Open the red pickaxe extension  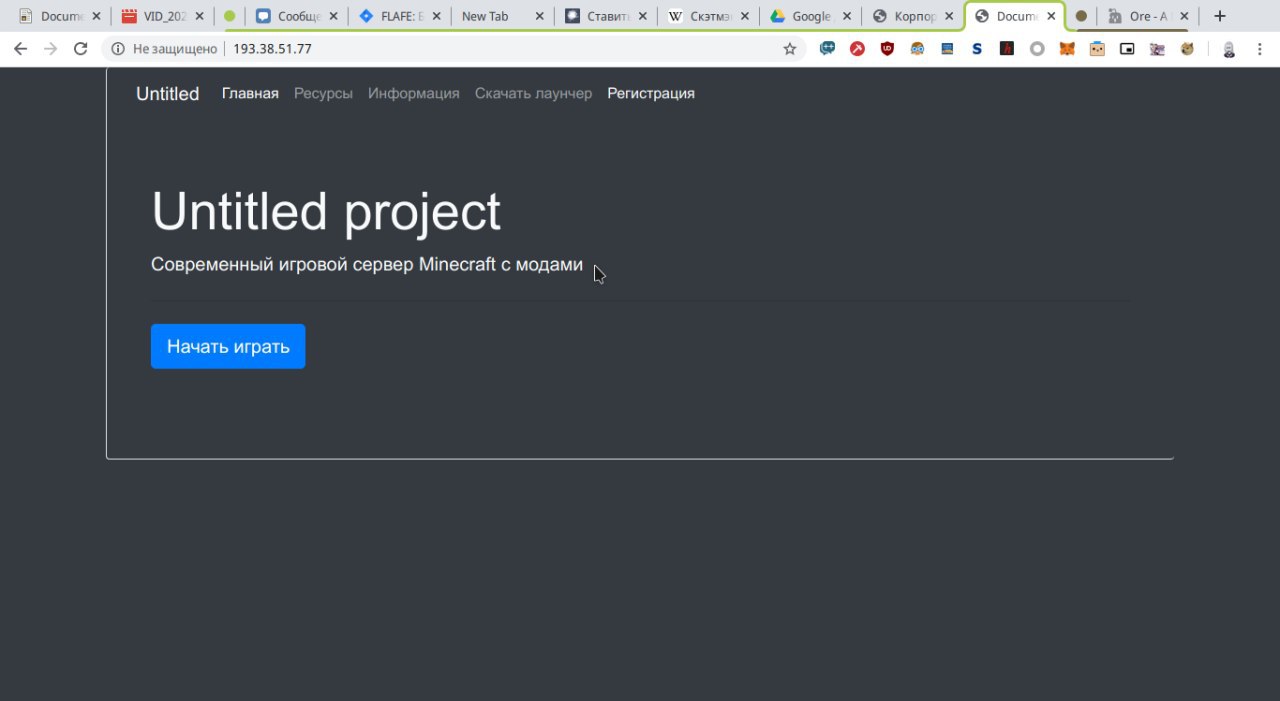[857, 48]
